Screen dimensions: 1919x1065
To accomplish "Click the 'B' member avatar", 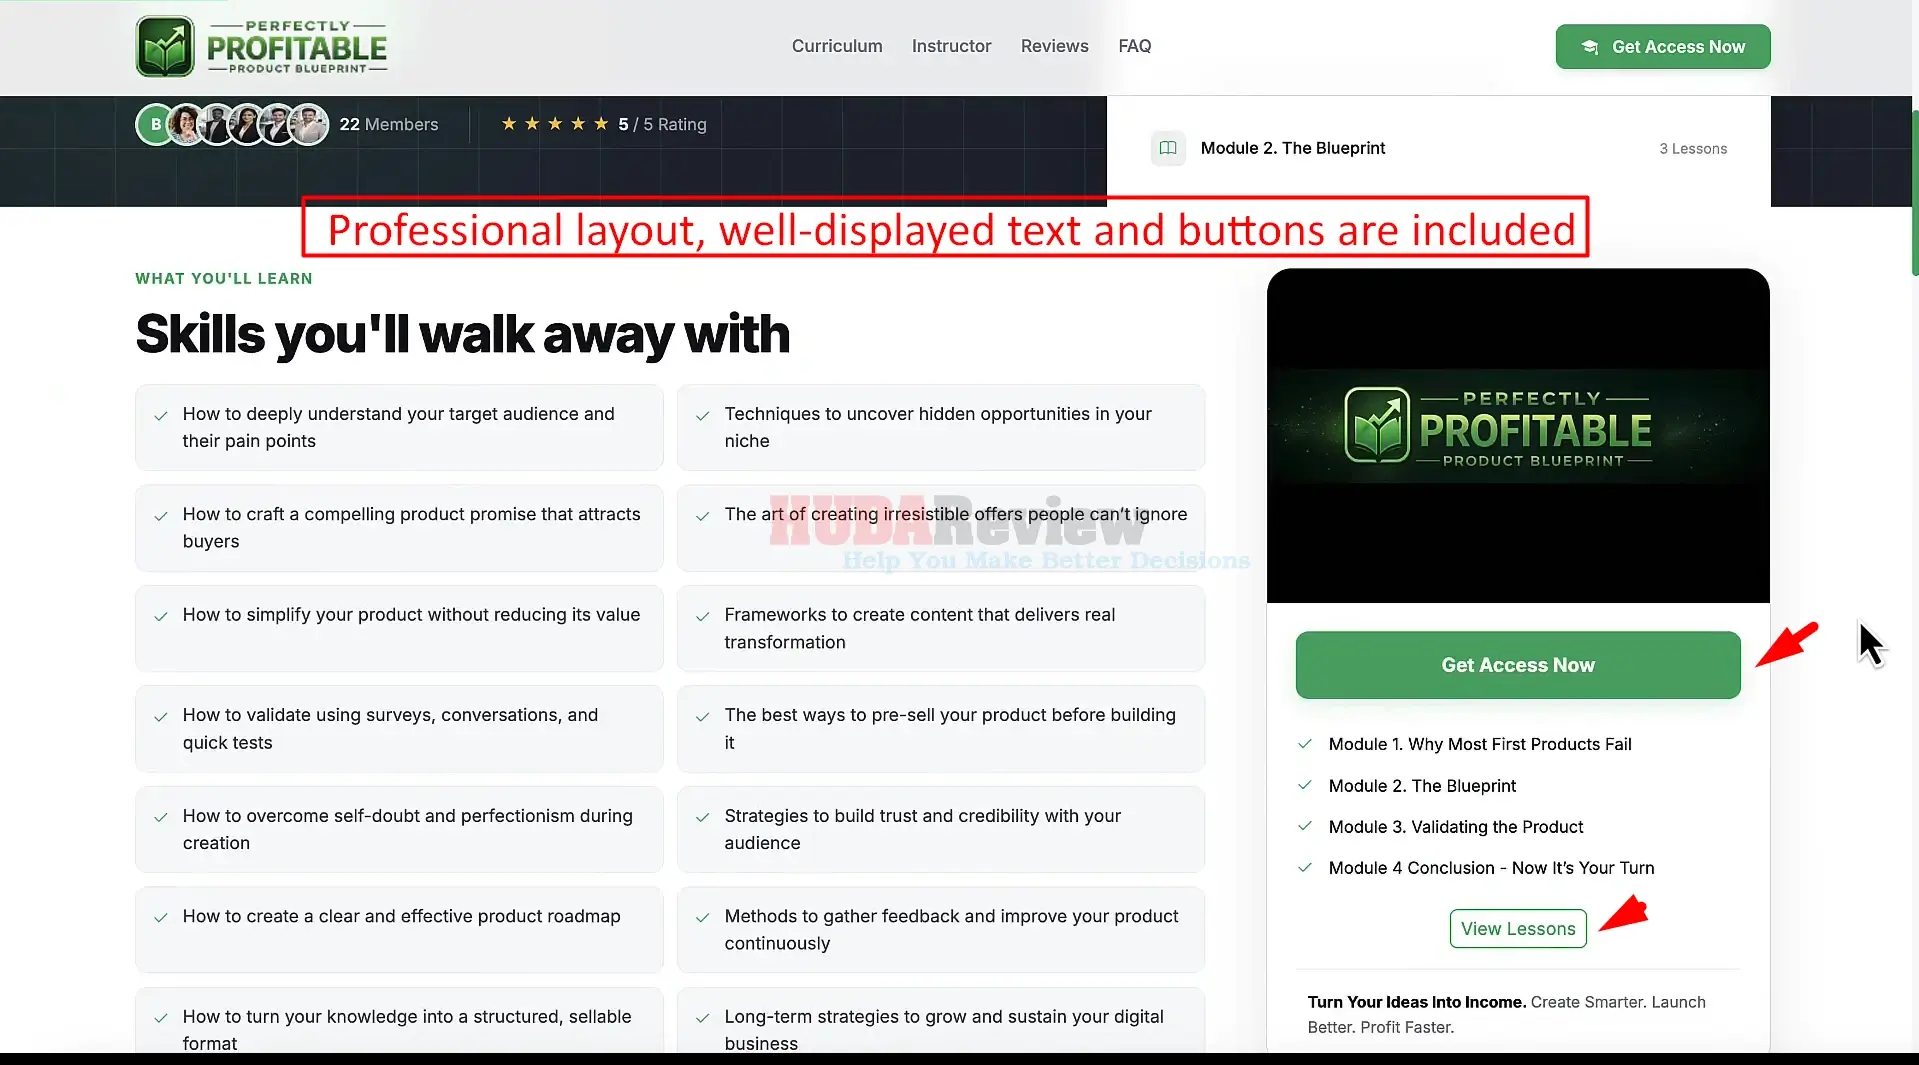I will coord(155,125).
